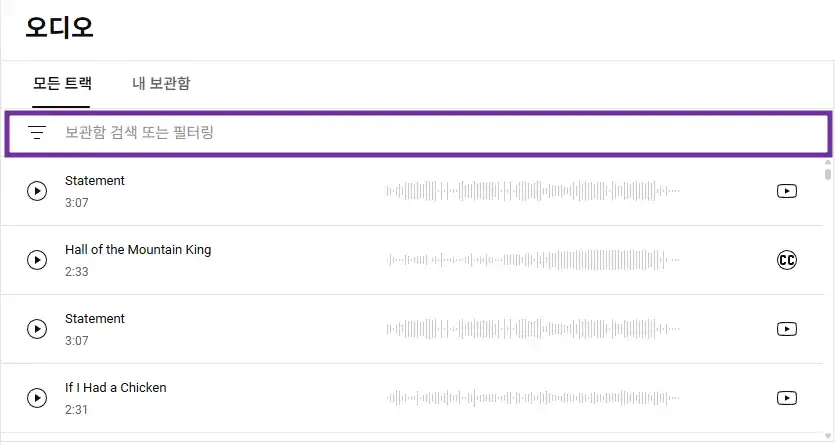This screenshot has height=445, width=835.
Task: Play the Statement track above If I Had a Chicken
Action: 37,329
